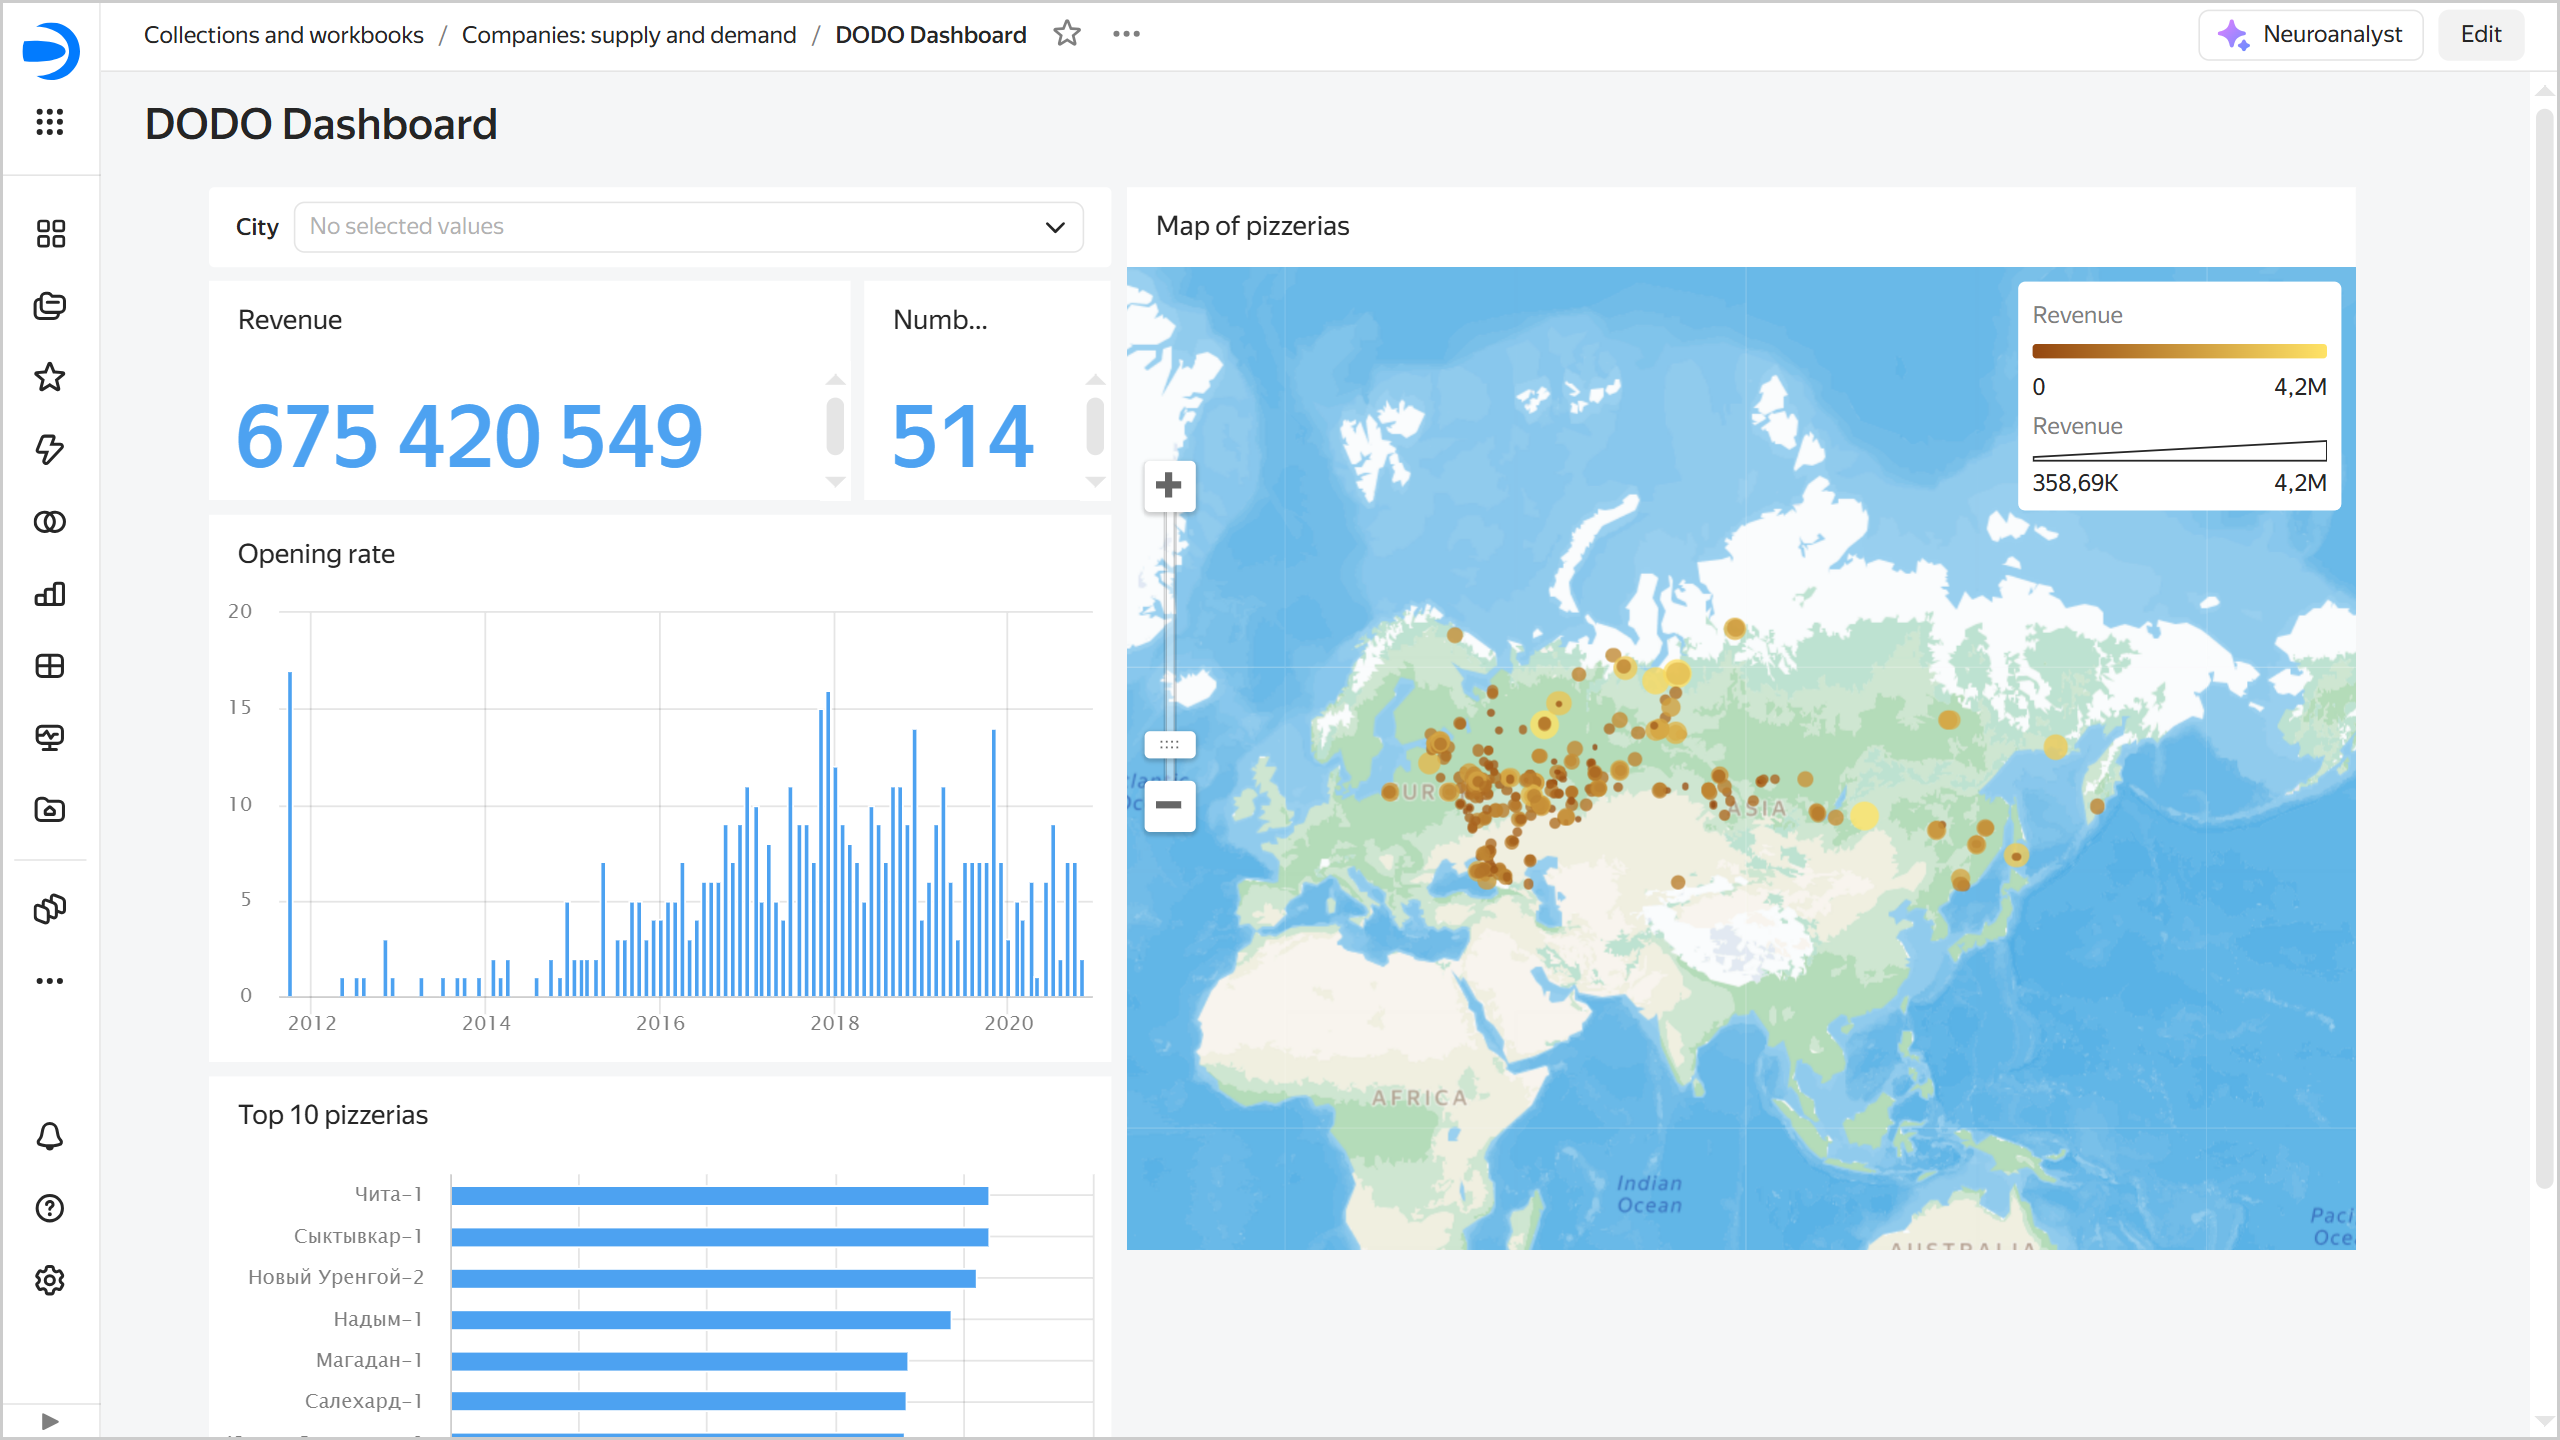Open Companies: supply and demand breadcrumb
Viewport: 2560px width, 1440px height.
628,35
